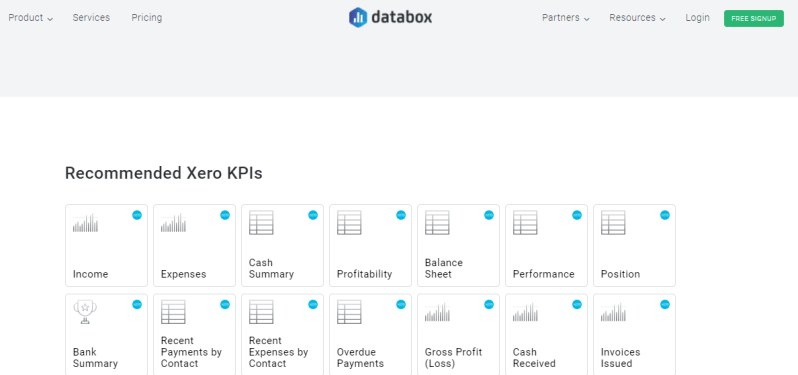Select the Bank Summary label

[x=95, y=358]
